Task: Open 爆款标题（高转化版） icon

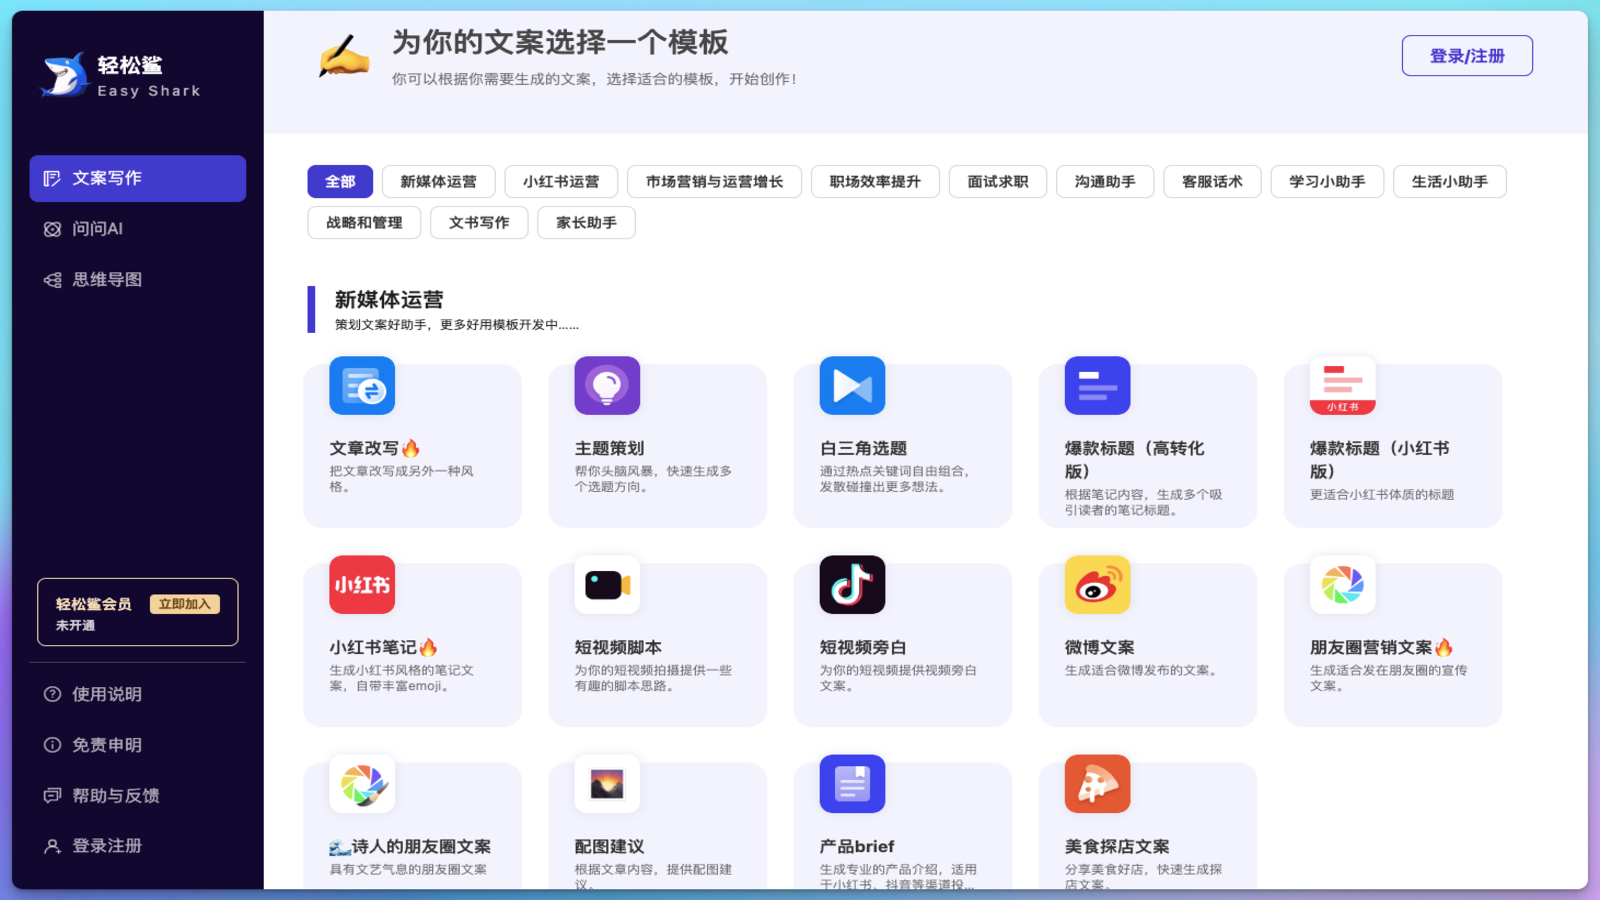Action: (x=1097, y=386)
